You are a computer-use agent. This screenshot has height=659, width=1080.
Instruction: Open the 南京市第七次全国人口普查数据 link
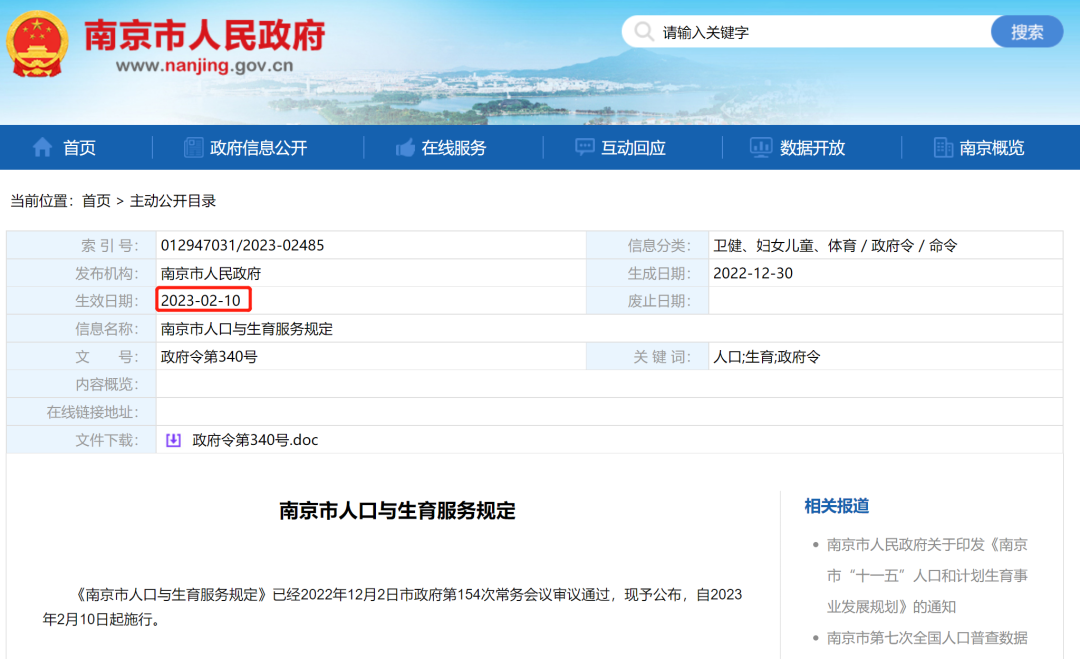click(926, 637)
